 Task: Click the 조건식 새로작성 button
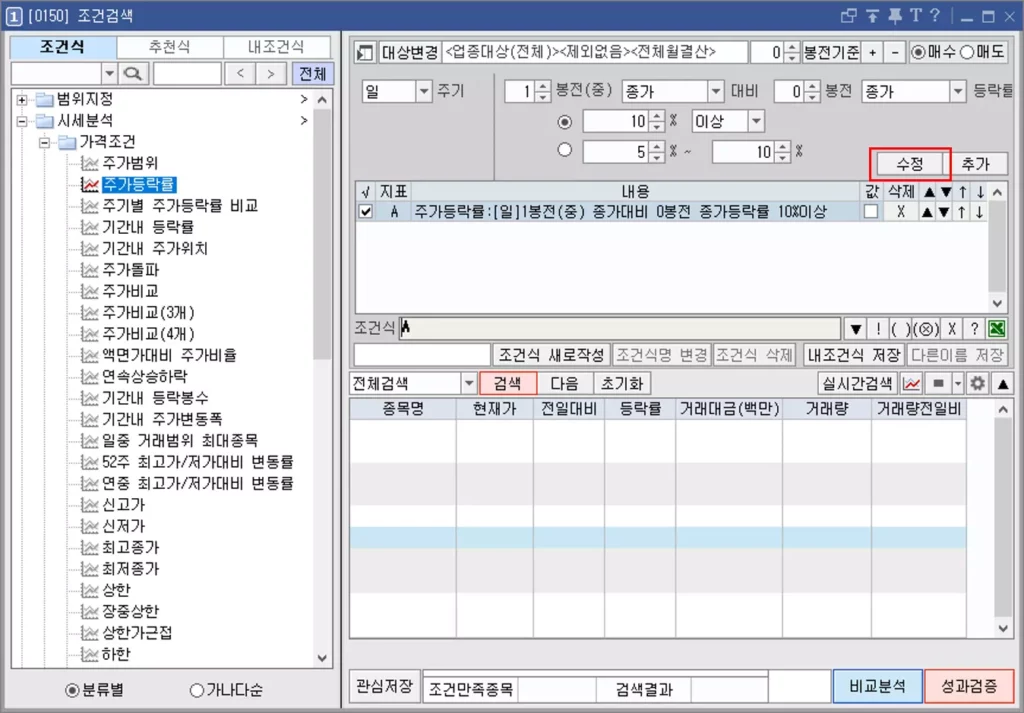pyautogui.click(x=551, y=355)
